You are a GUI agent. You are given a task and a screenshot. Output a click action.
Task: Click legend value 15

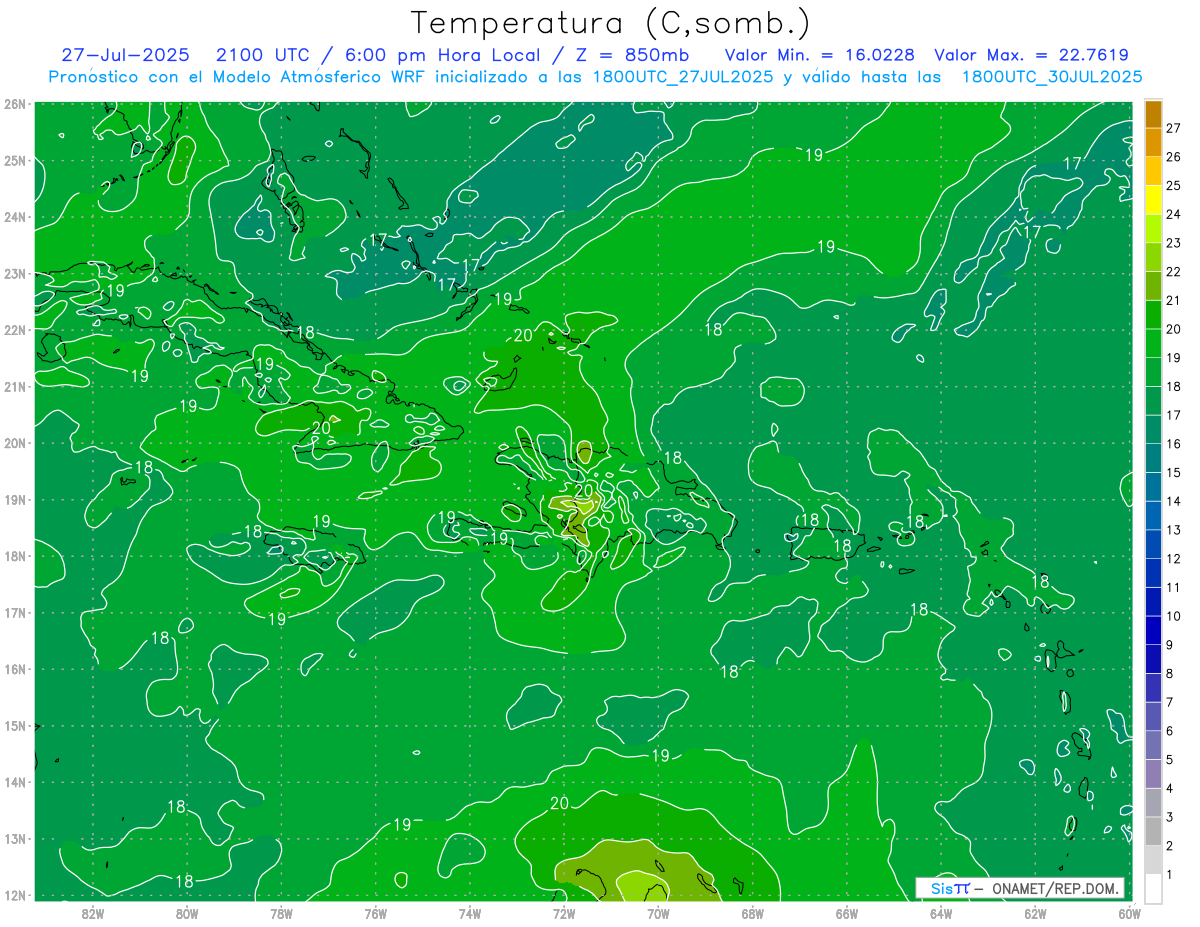[x=1174, y=472]
